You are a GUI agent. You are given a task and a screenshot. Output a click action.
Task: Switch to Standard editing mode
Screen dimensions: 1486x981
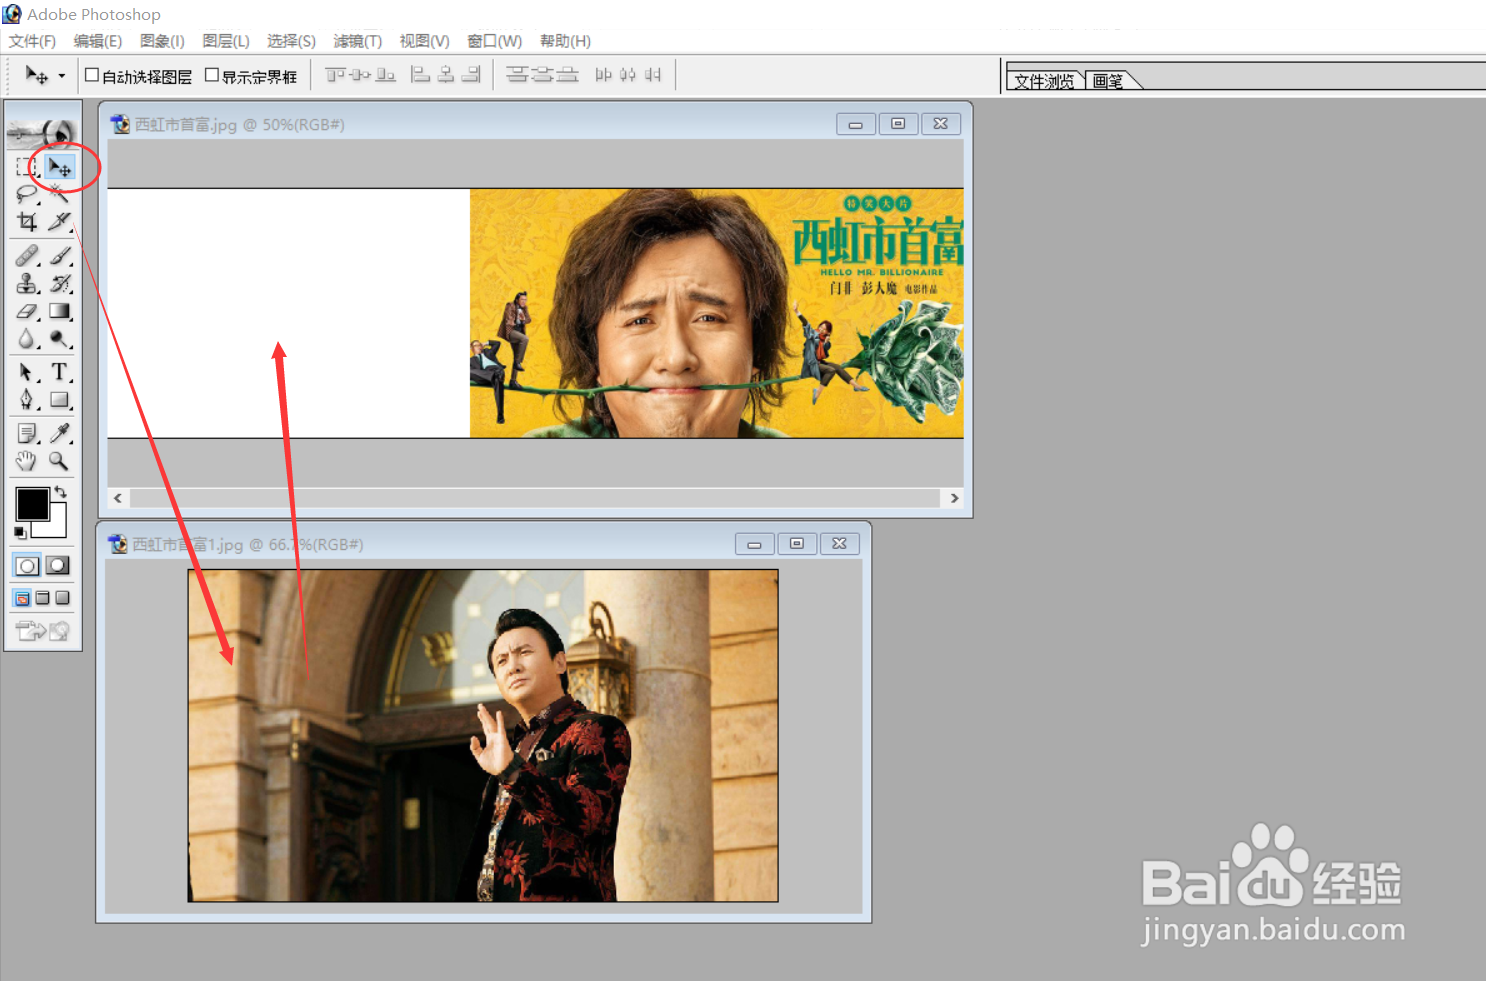[27, 566]
